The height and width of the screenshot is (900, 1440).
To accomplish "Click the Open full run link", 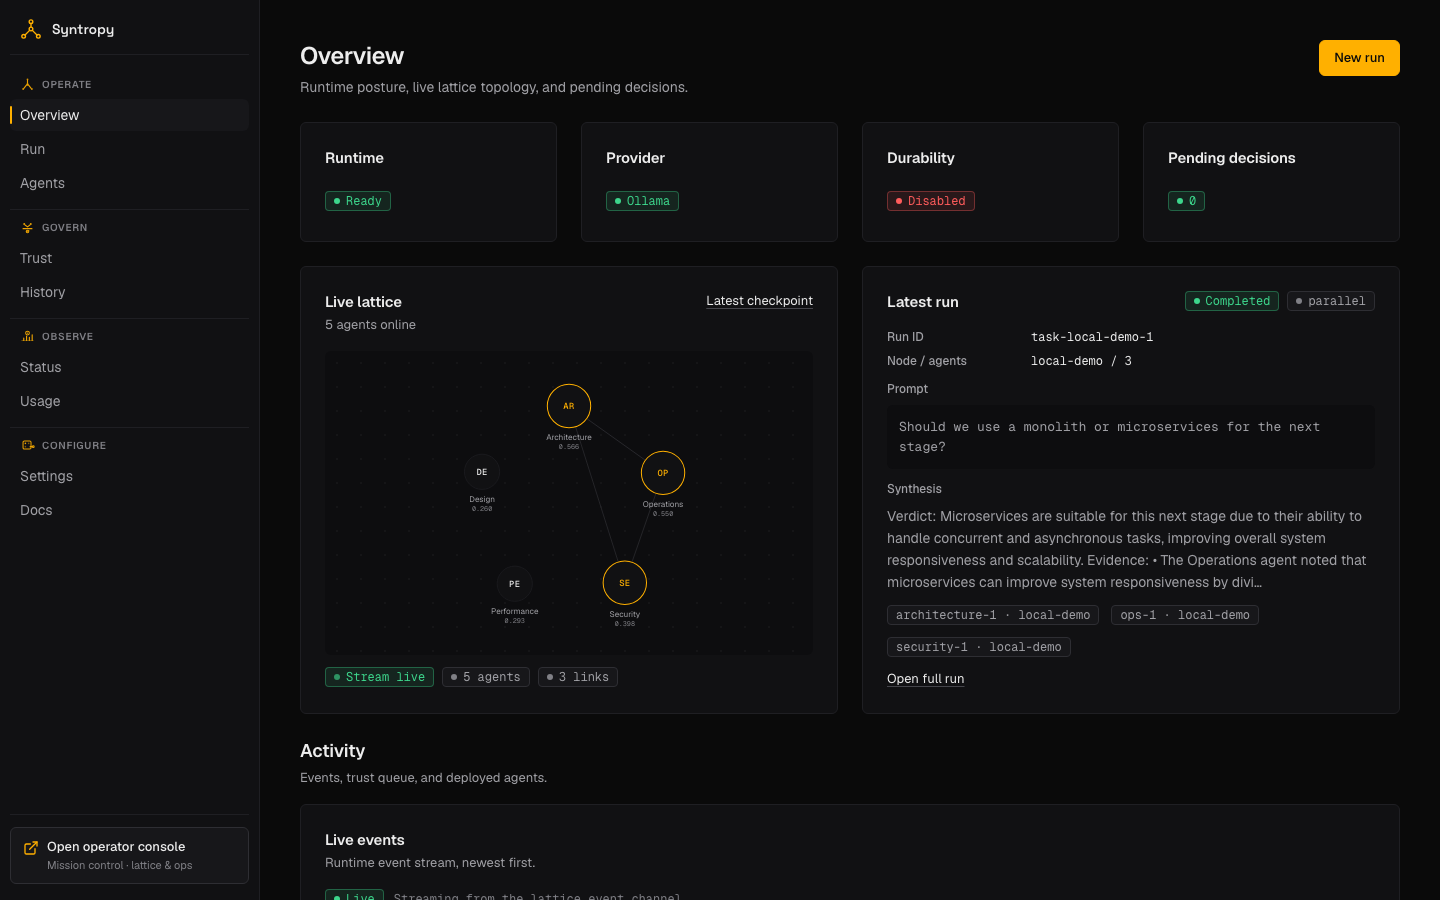I will point(925,679).
